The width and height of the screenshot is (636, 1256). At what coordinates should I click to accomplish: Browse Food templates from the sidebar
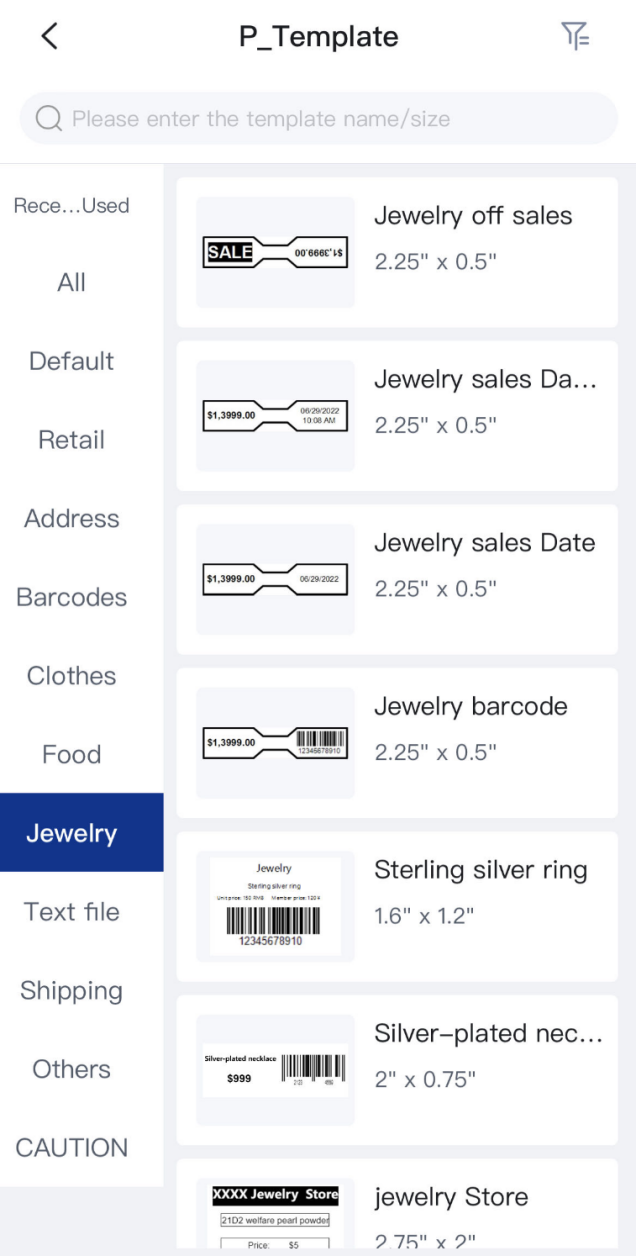pos(70,754)
